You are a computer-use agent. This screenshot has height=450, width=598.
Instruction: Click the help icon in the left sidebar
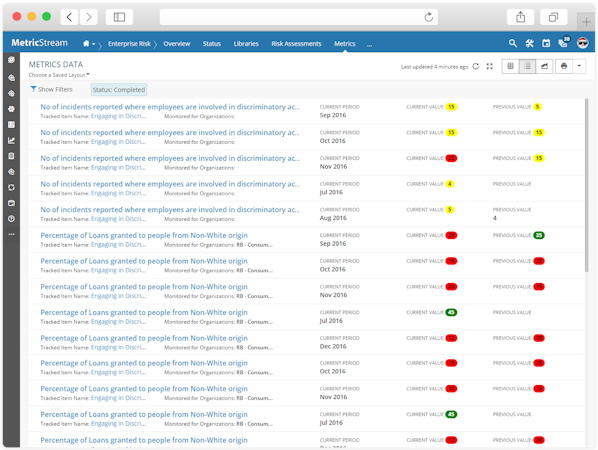point(11,219)
